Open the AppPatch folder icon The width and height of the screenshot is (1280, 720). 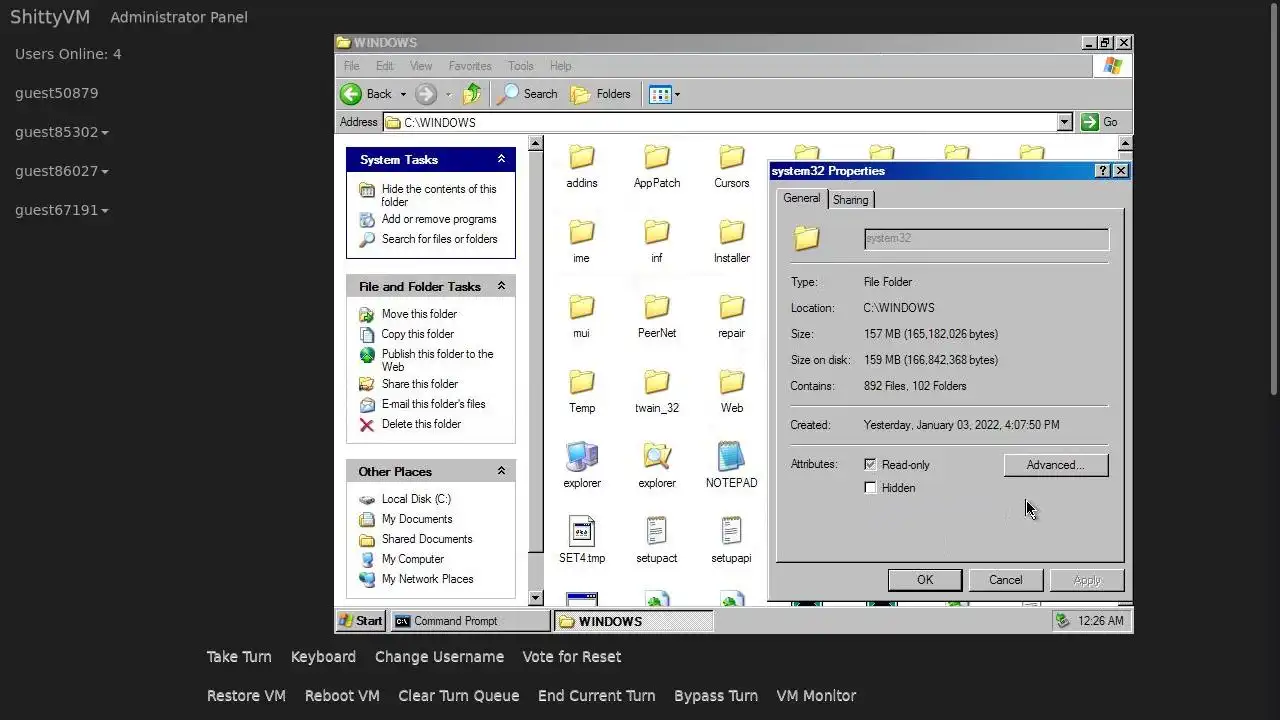656,157
